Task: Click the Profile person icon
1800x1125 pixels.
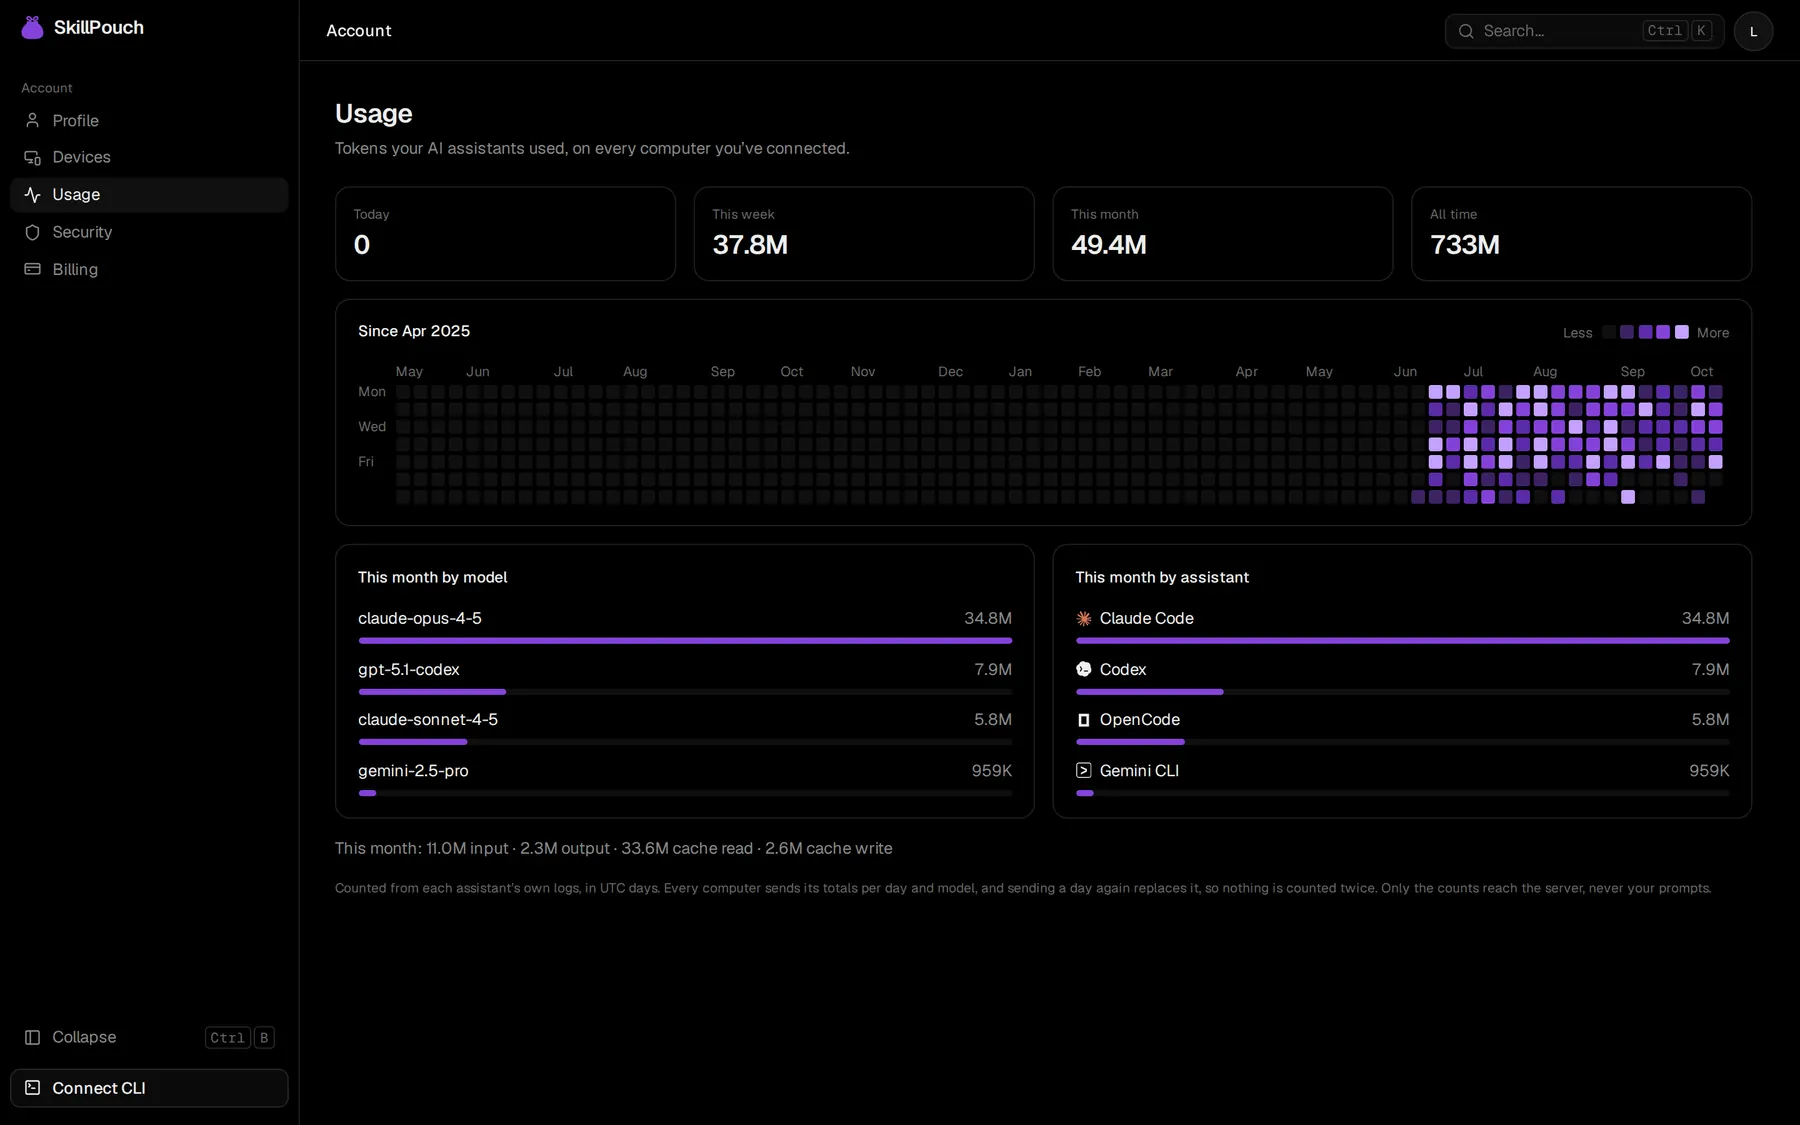Action: click(x=33, y=120)
